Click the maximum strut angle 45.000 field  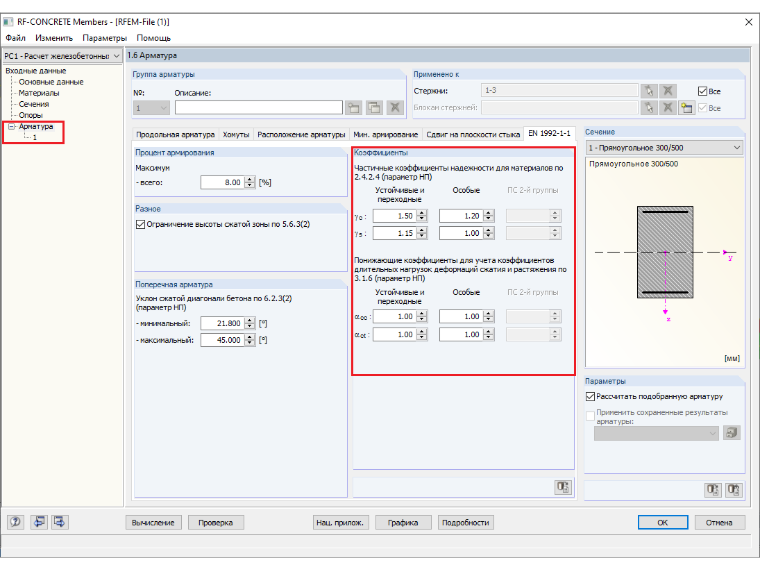(222, 340)
